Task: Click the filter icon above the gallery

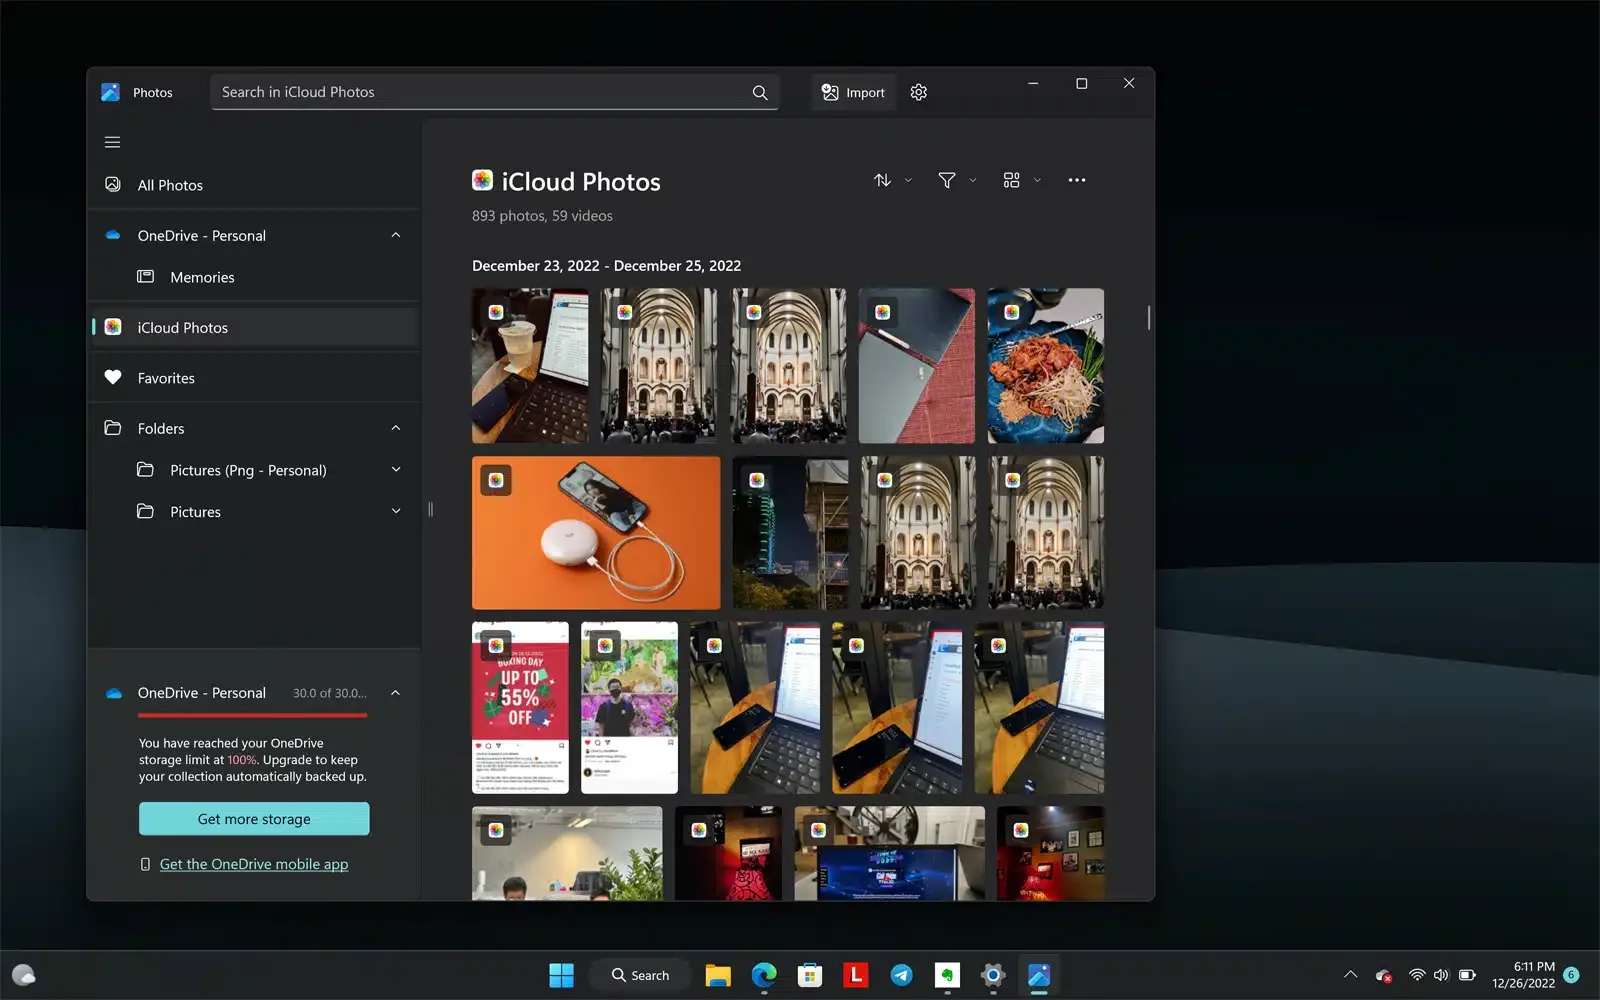Action: click(946, 180)
